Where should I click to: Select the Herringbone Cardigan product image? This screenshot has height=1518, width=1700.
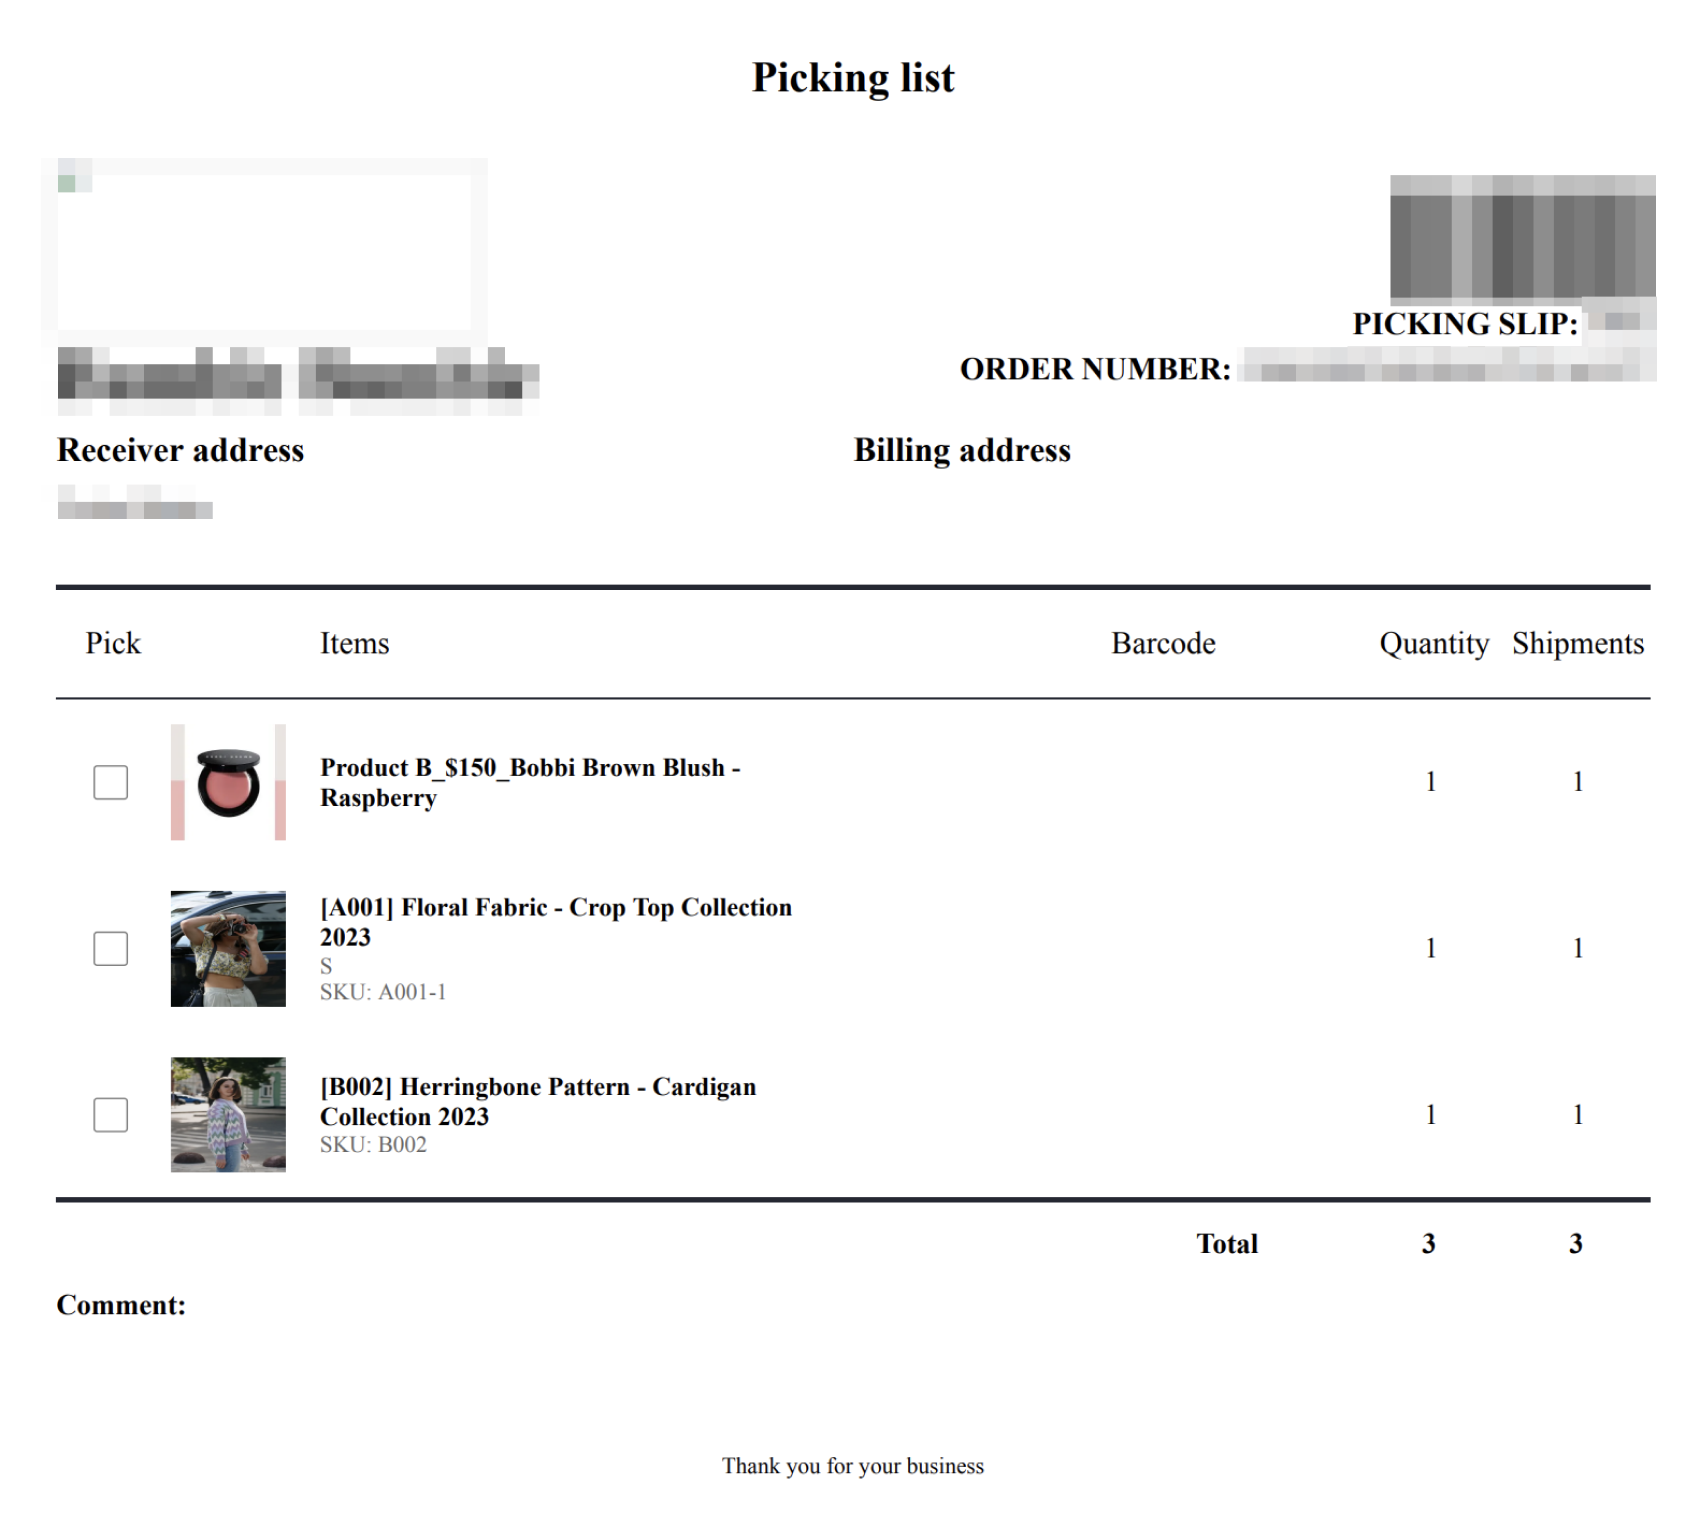[228, 1114]
